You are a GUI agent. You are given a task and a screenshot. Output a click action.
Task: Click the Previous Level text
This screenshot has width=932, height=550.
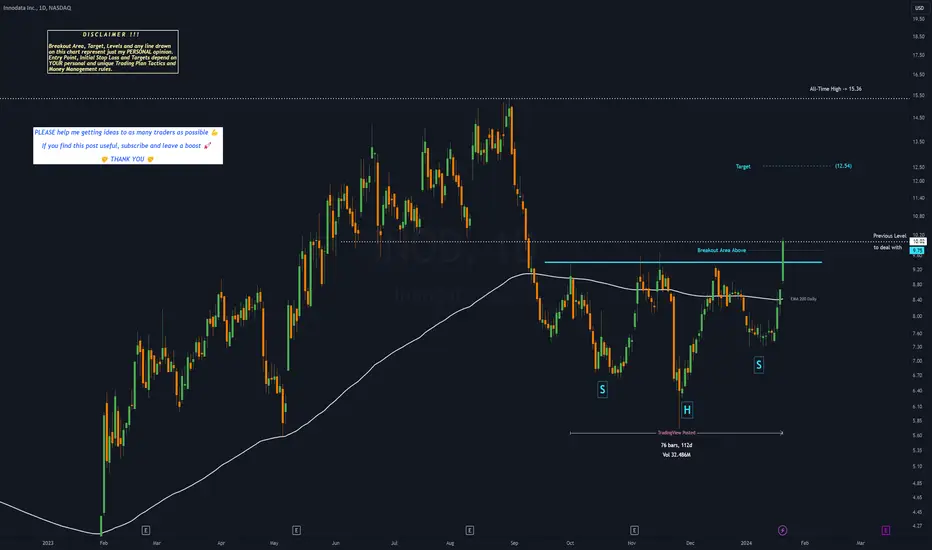pyautogui.click(x=890, y=236)
